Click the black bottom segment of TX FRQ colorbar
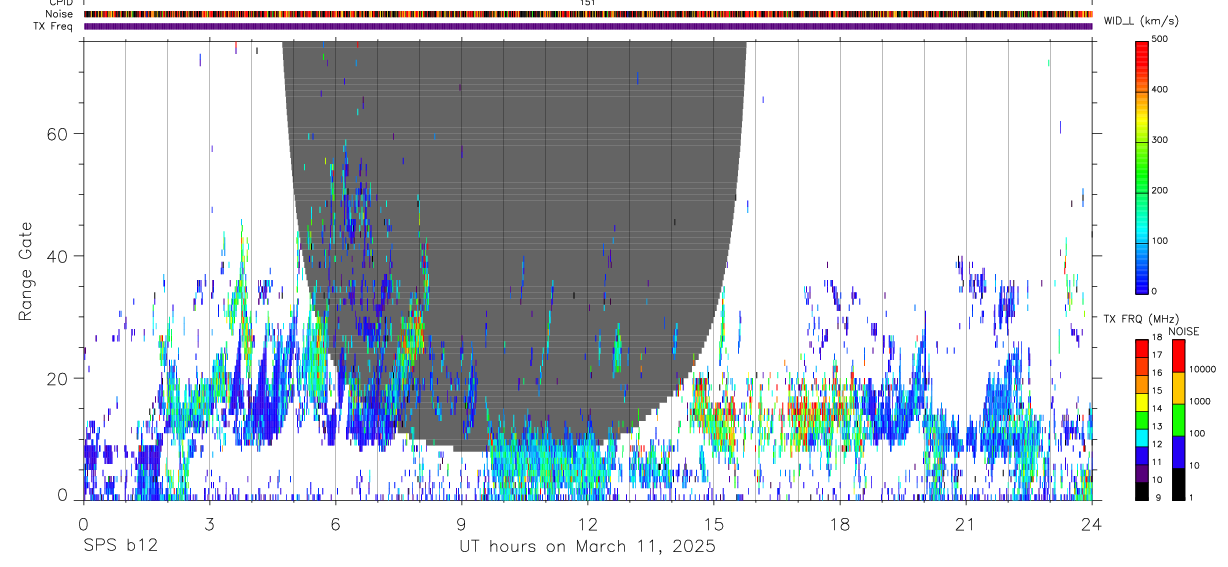This screenshot has width=1228, height=567. pyautogui.click(x=1142, y=490)
